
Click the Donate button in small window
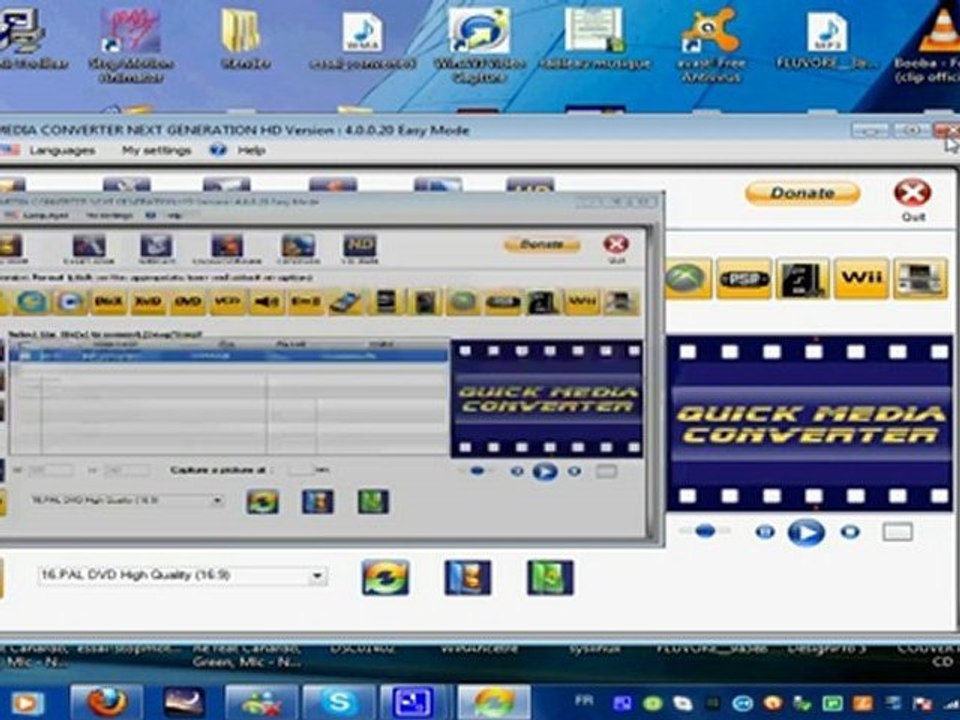click(x=541, y=245)
